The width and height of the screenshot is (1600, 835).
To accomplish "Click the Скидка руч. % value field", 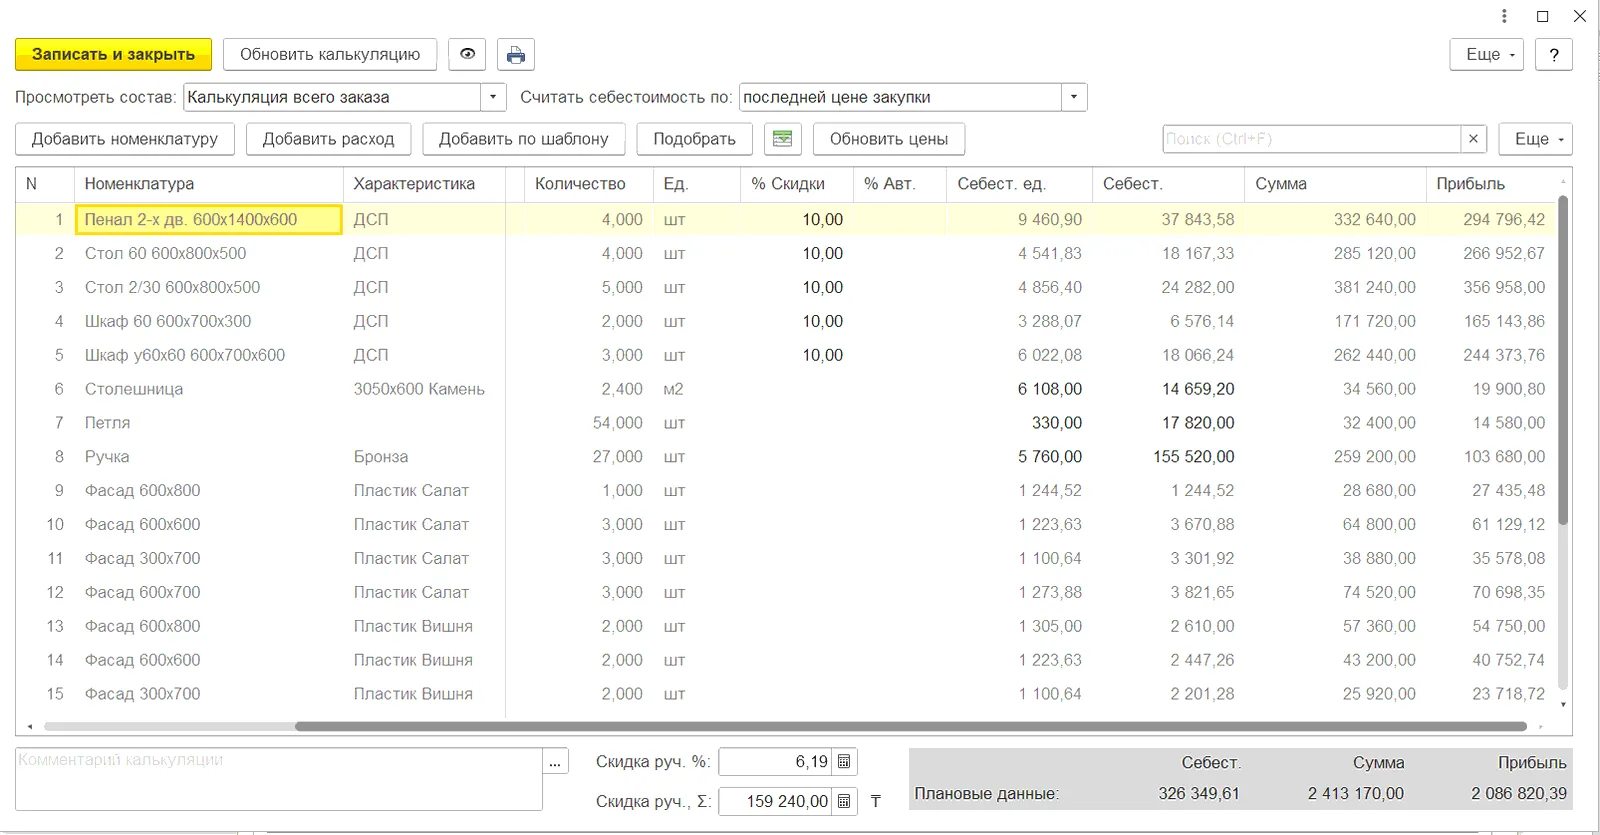I will 775,762.
